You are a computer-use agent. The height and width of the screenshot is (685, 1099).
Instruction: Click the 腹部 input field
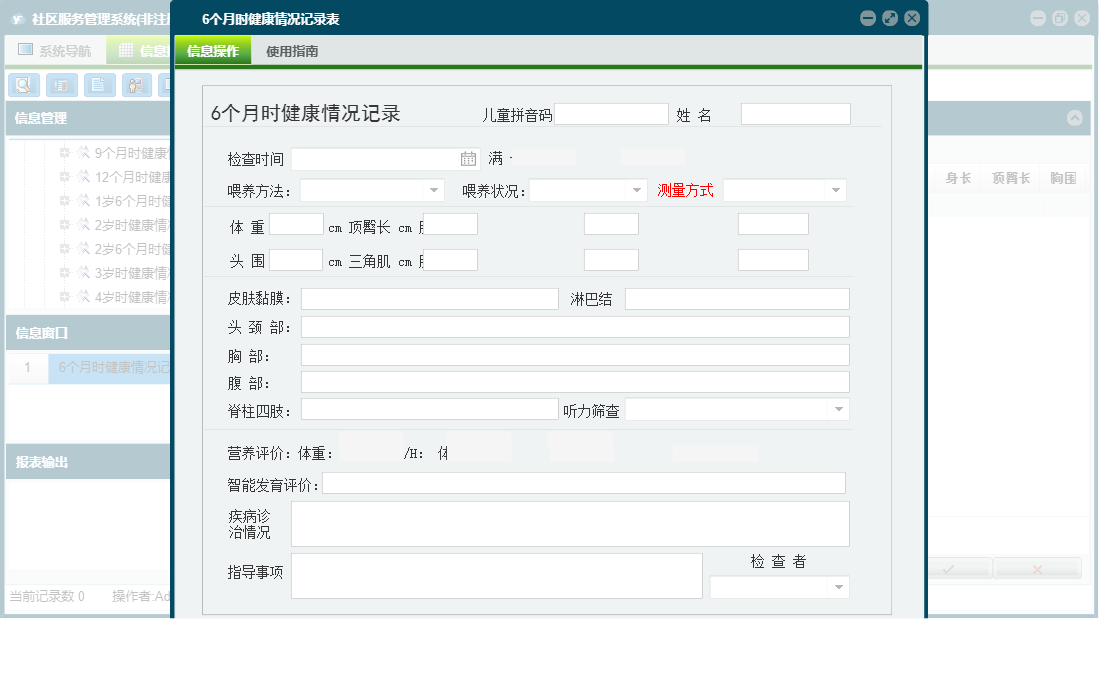pos(575,383)
